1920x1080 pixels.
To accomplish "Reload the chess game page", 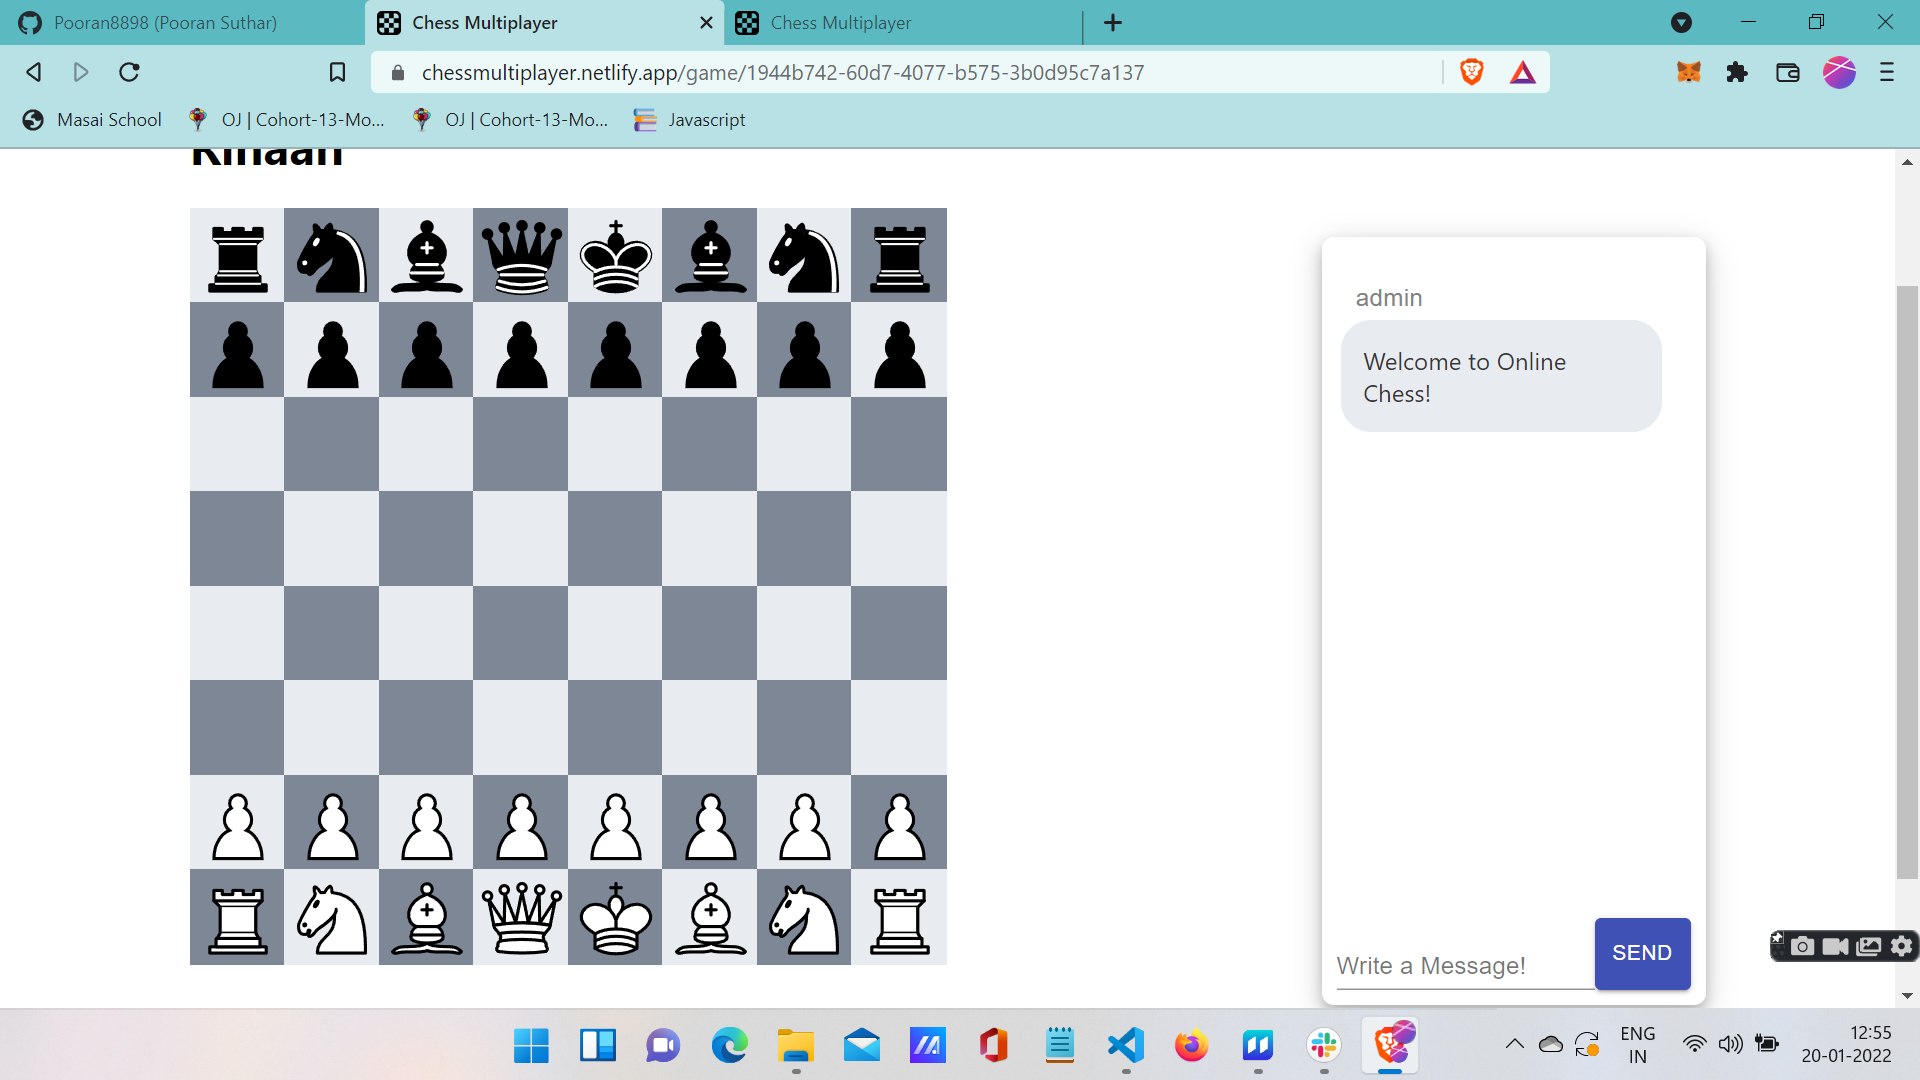I will [x=129, y=72].
